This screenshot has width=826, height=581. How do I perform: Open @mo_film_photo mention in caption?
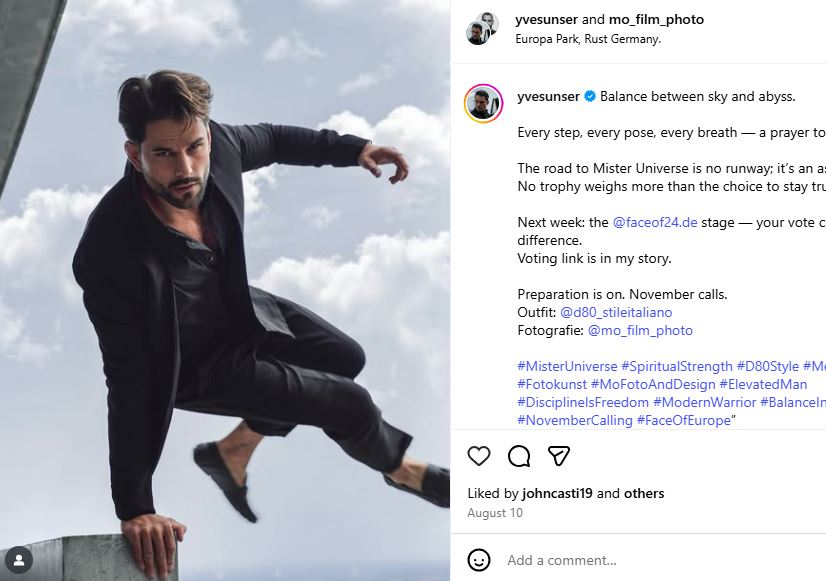coord(640,330)
